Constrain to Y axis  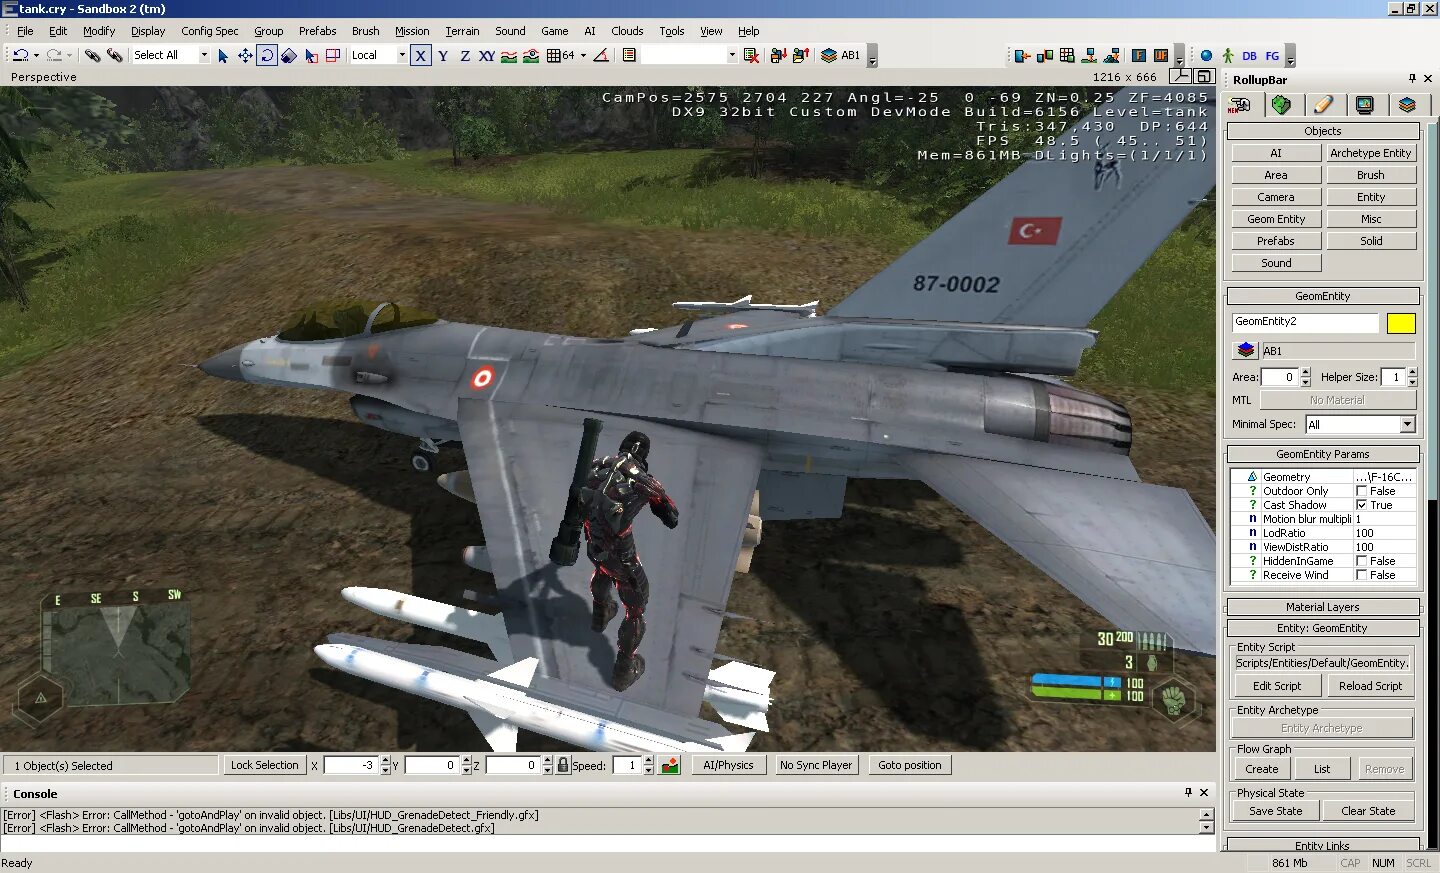click(x=443, y=56)
